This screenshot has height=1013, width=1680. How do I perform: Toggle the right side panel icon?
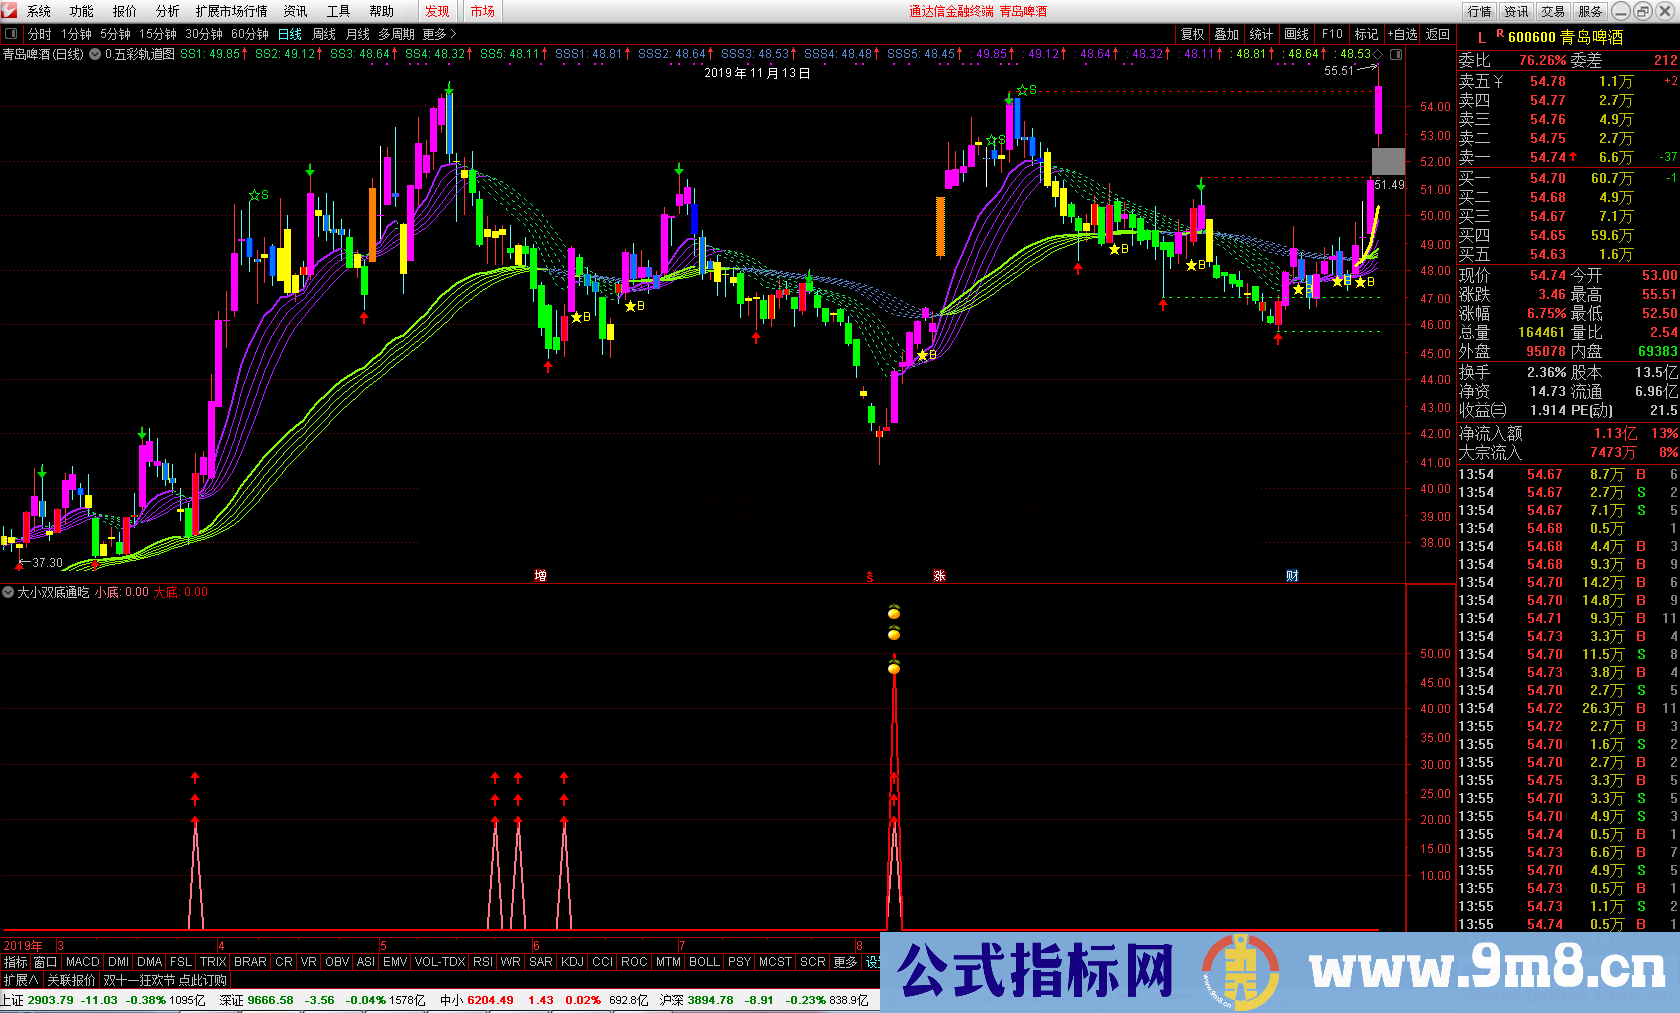pyautogui.click(x=1396, y=54)
